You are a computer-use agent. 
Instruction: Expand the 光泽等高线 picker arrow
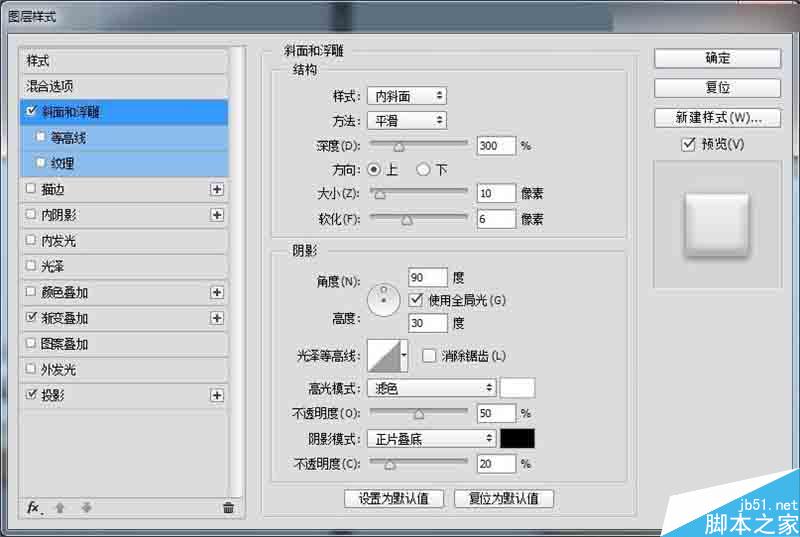coord(404,355)
